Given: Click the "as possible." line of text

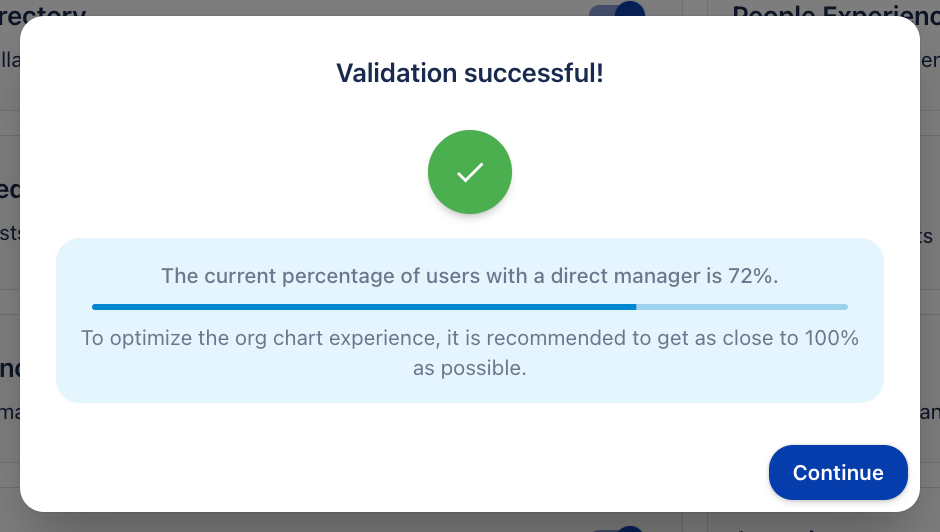Looking at the screenshot, I should (x=469, y=368).
